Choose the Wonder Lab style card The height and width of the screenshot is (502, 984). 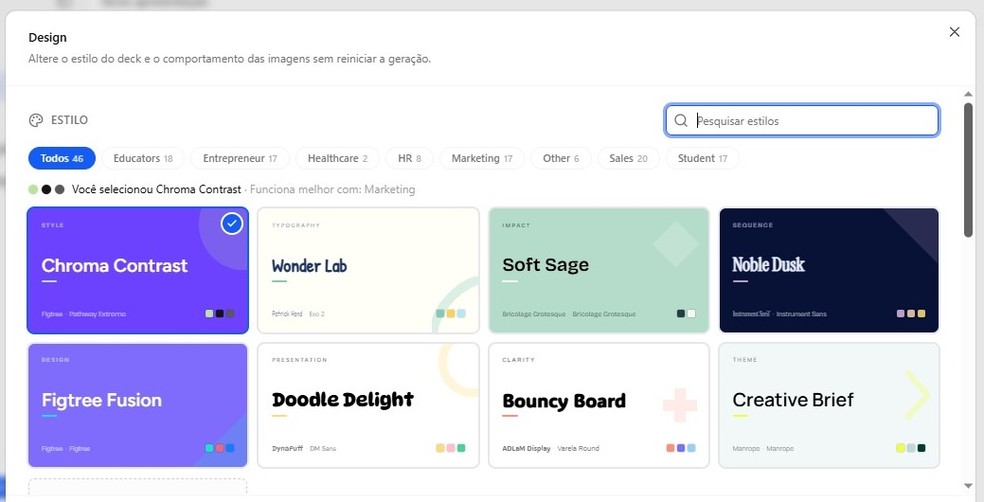[368, 270]
